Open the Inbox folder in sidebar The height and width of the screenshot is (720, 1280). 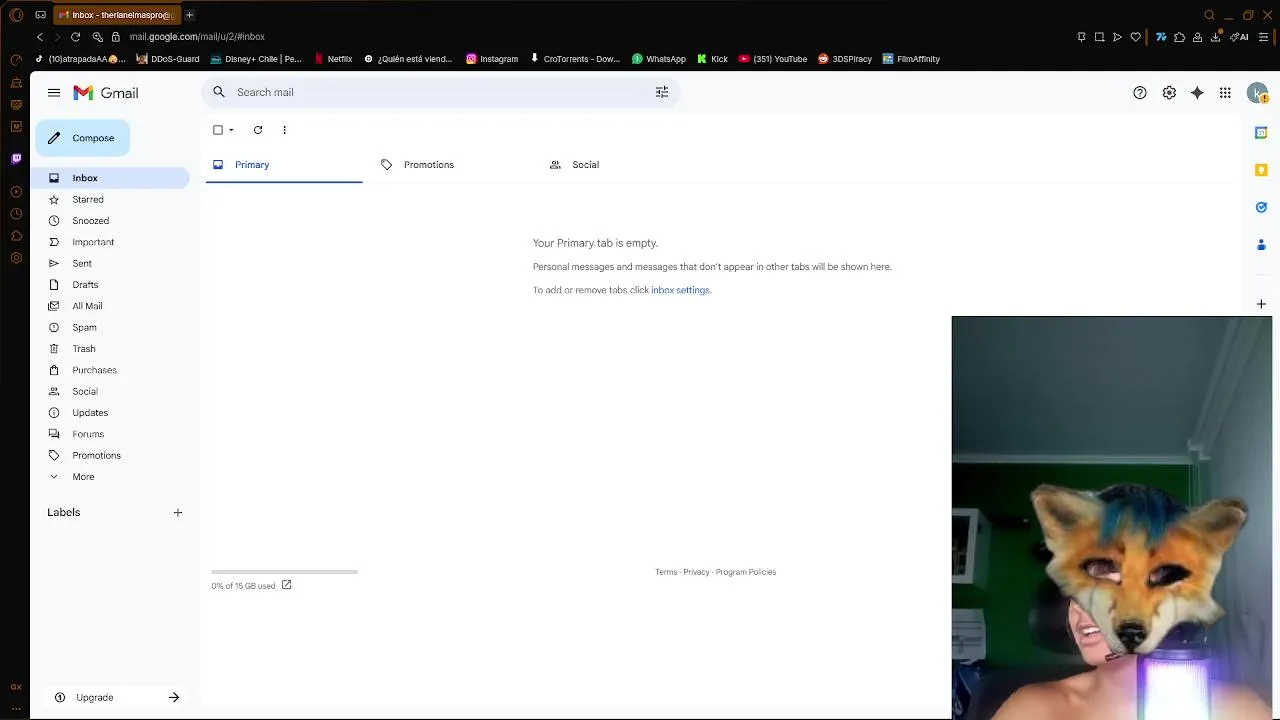point(110,178)
